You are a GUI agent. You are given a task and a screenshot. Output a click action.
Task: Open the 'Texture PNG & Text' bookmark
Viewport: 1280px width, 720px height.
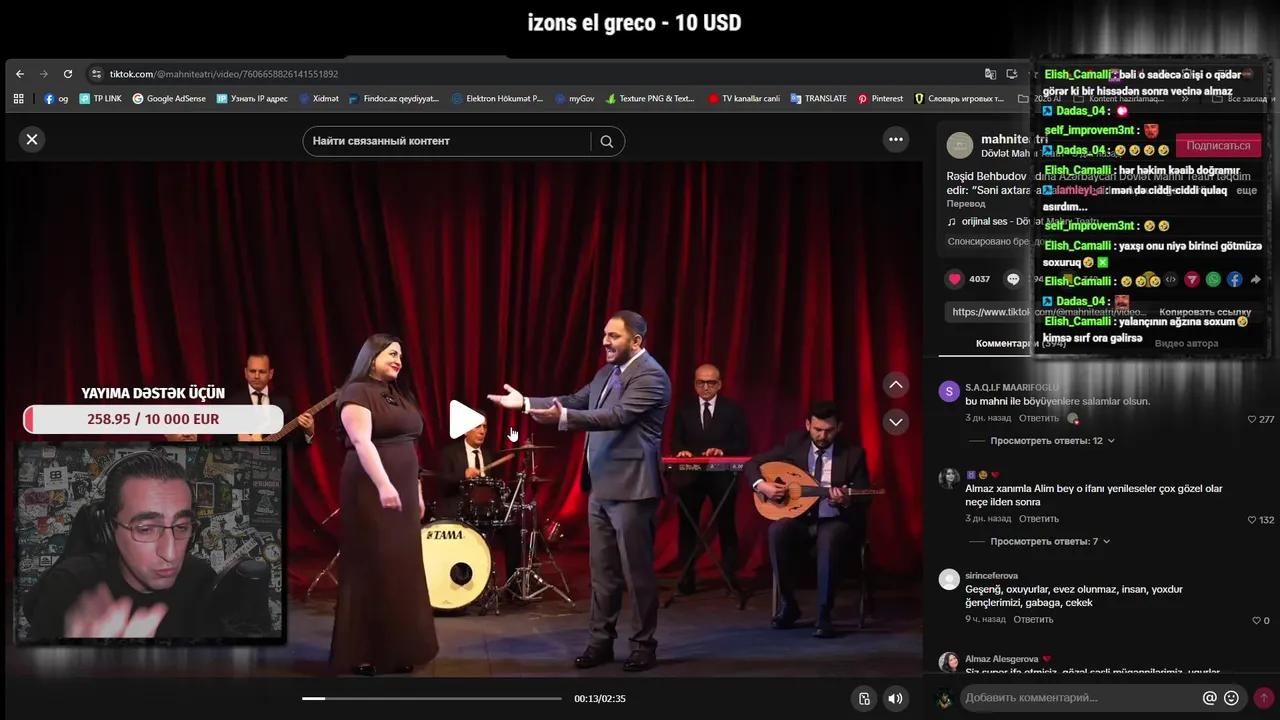point(650,99)
